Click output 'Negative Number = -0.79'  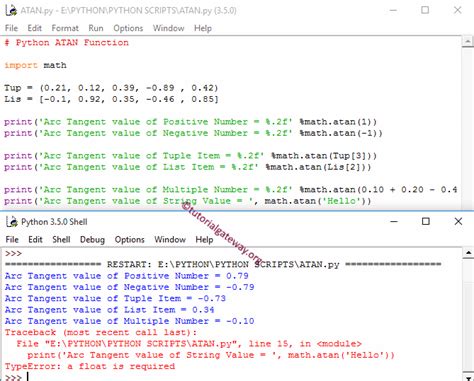[130, 287]
